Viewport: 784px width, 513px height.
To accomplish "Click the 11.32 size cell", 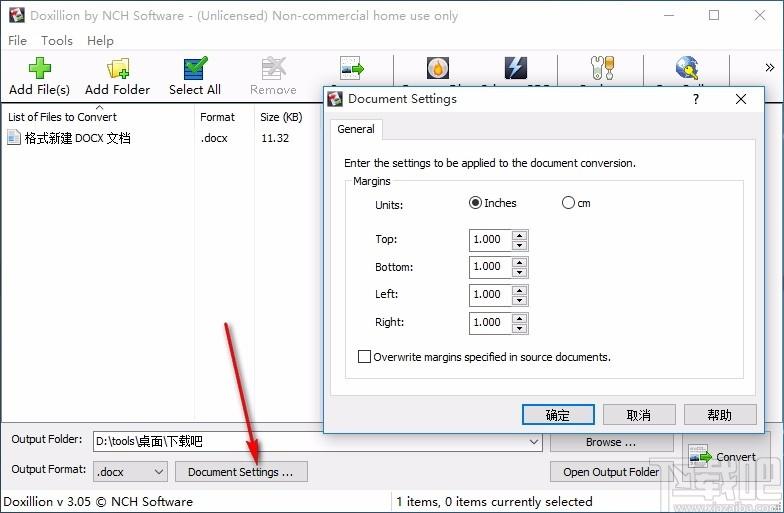I will point(275,138).
